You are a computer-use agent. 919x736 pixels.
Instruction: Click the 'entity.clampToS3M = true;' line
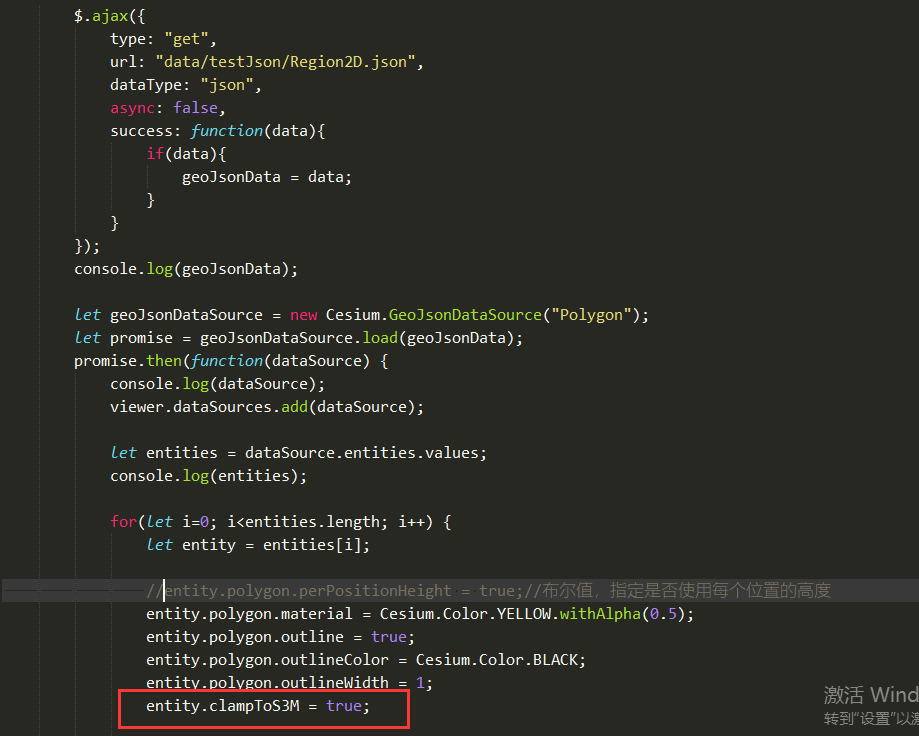click(258, 706)
